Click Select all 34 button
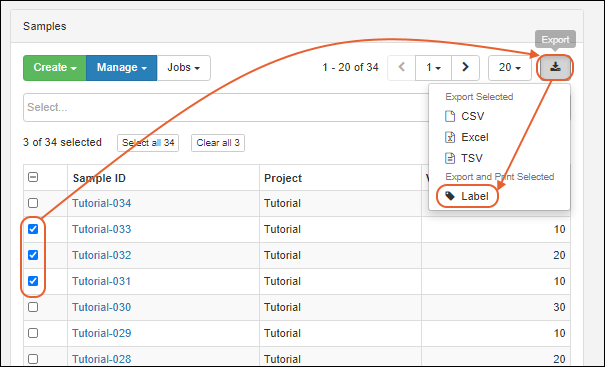Image resolution: width=605 pixels, height=367 pixels. click(148, 143)
